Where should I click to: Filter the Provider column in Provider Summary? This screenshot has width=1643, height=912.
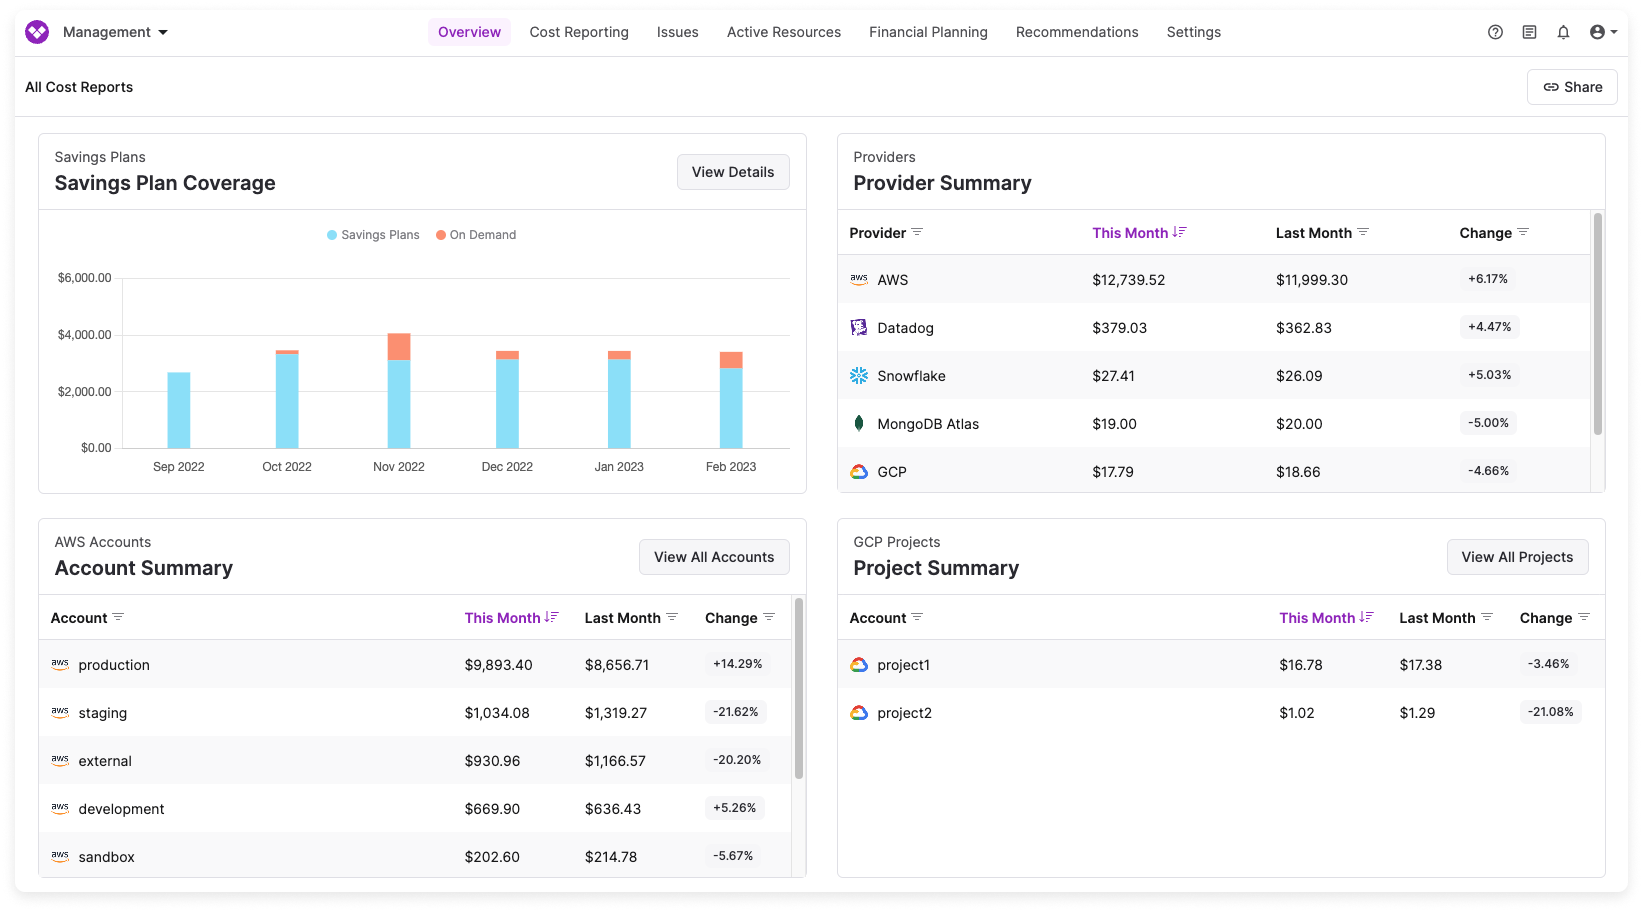[917, 232]
